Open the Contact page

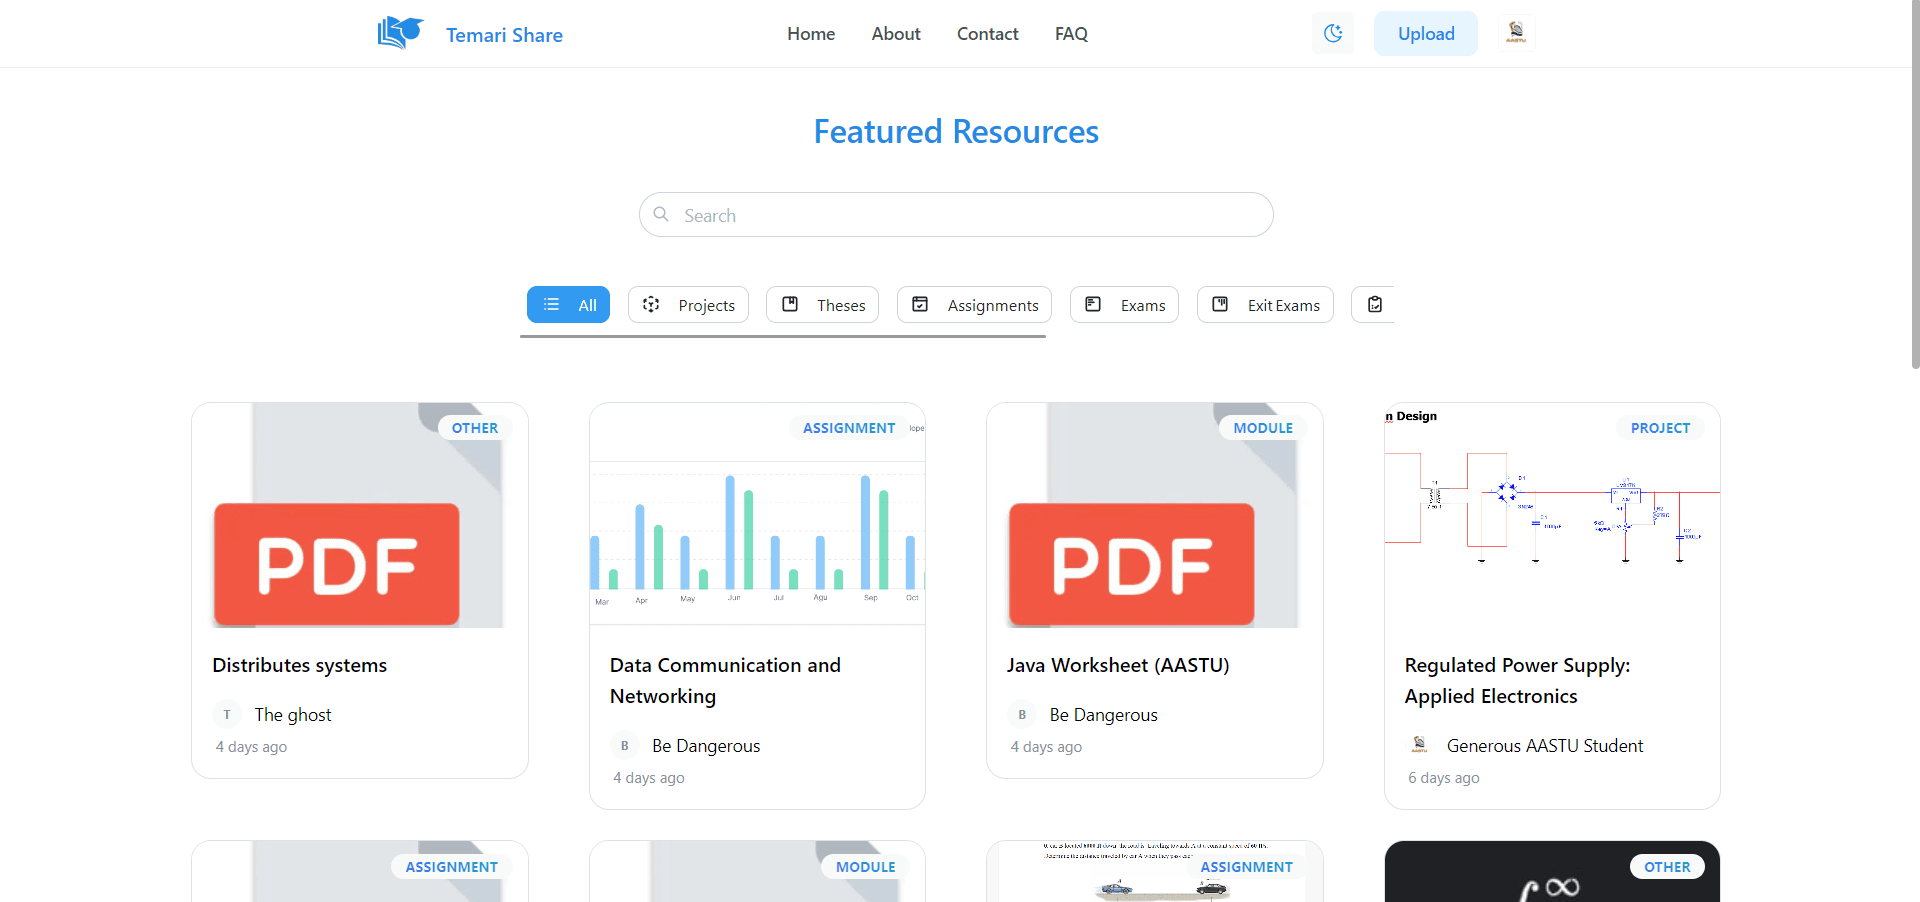[x=988, y=34]
